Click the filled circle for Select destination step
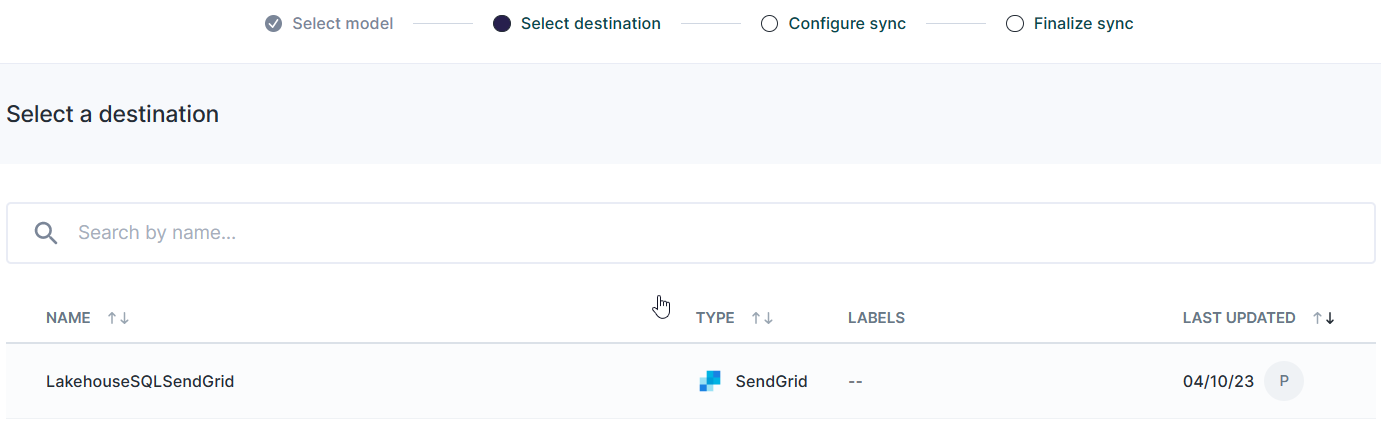 (502, 24)
